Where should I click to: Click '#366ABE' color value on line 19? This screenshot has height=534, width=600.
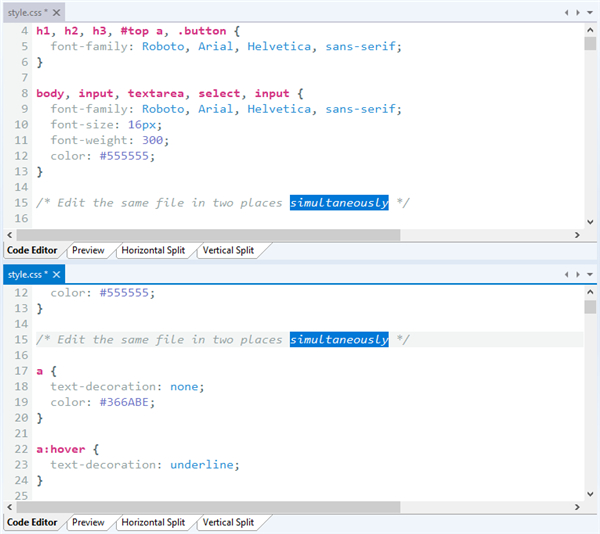[x=124, y=402]
